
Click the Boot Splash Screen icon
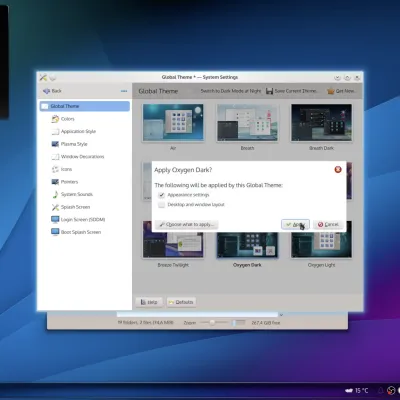point(55,232)
